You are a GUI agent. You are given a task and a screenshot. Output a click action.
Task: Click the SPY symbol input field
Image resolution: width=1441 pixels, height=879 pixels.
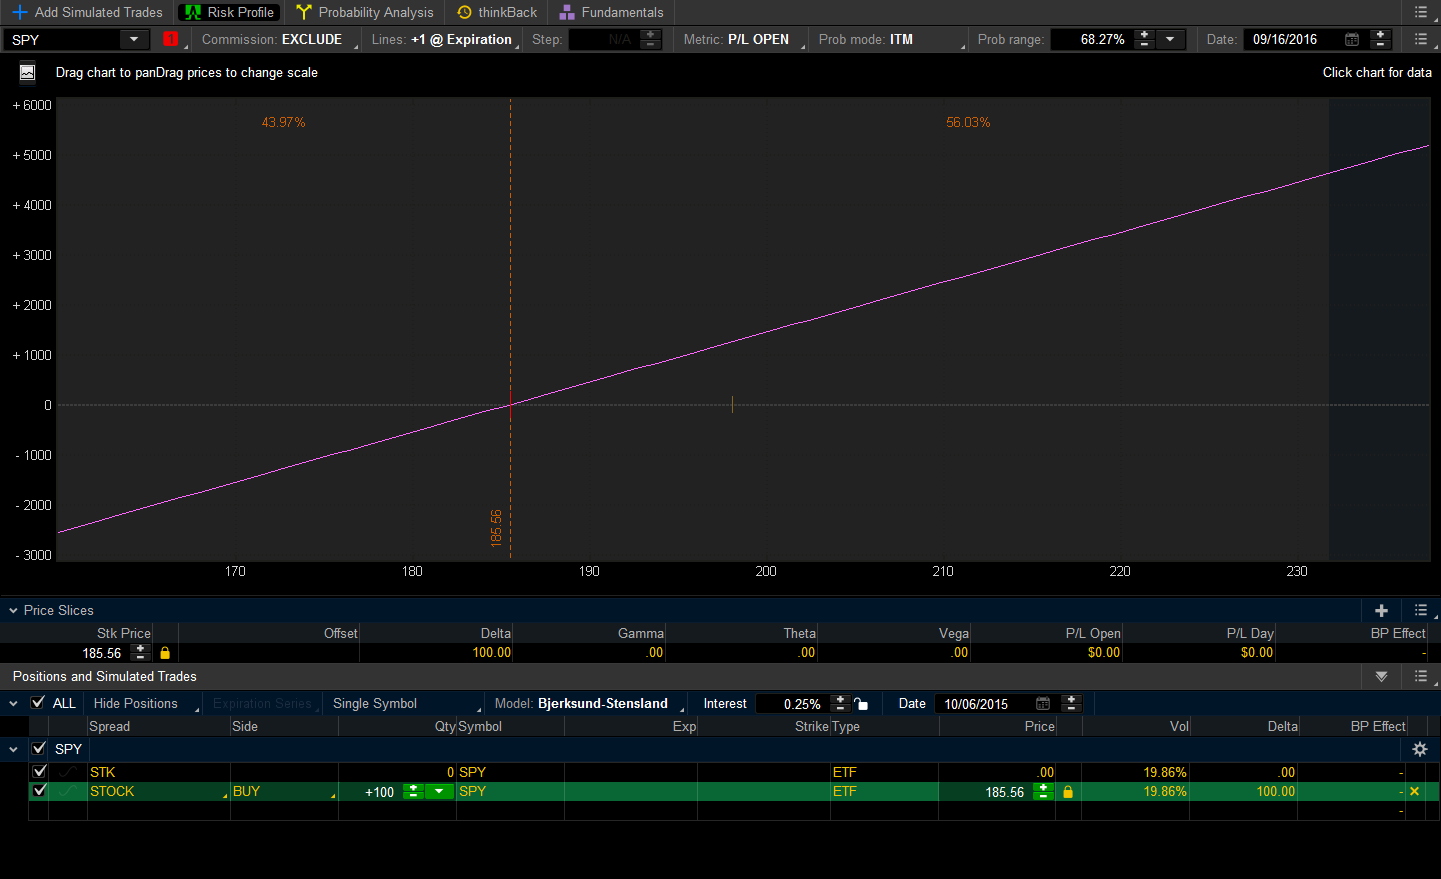[62, 39]
